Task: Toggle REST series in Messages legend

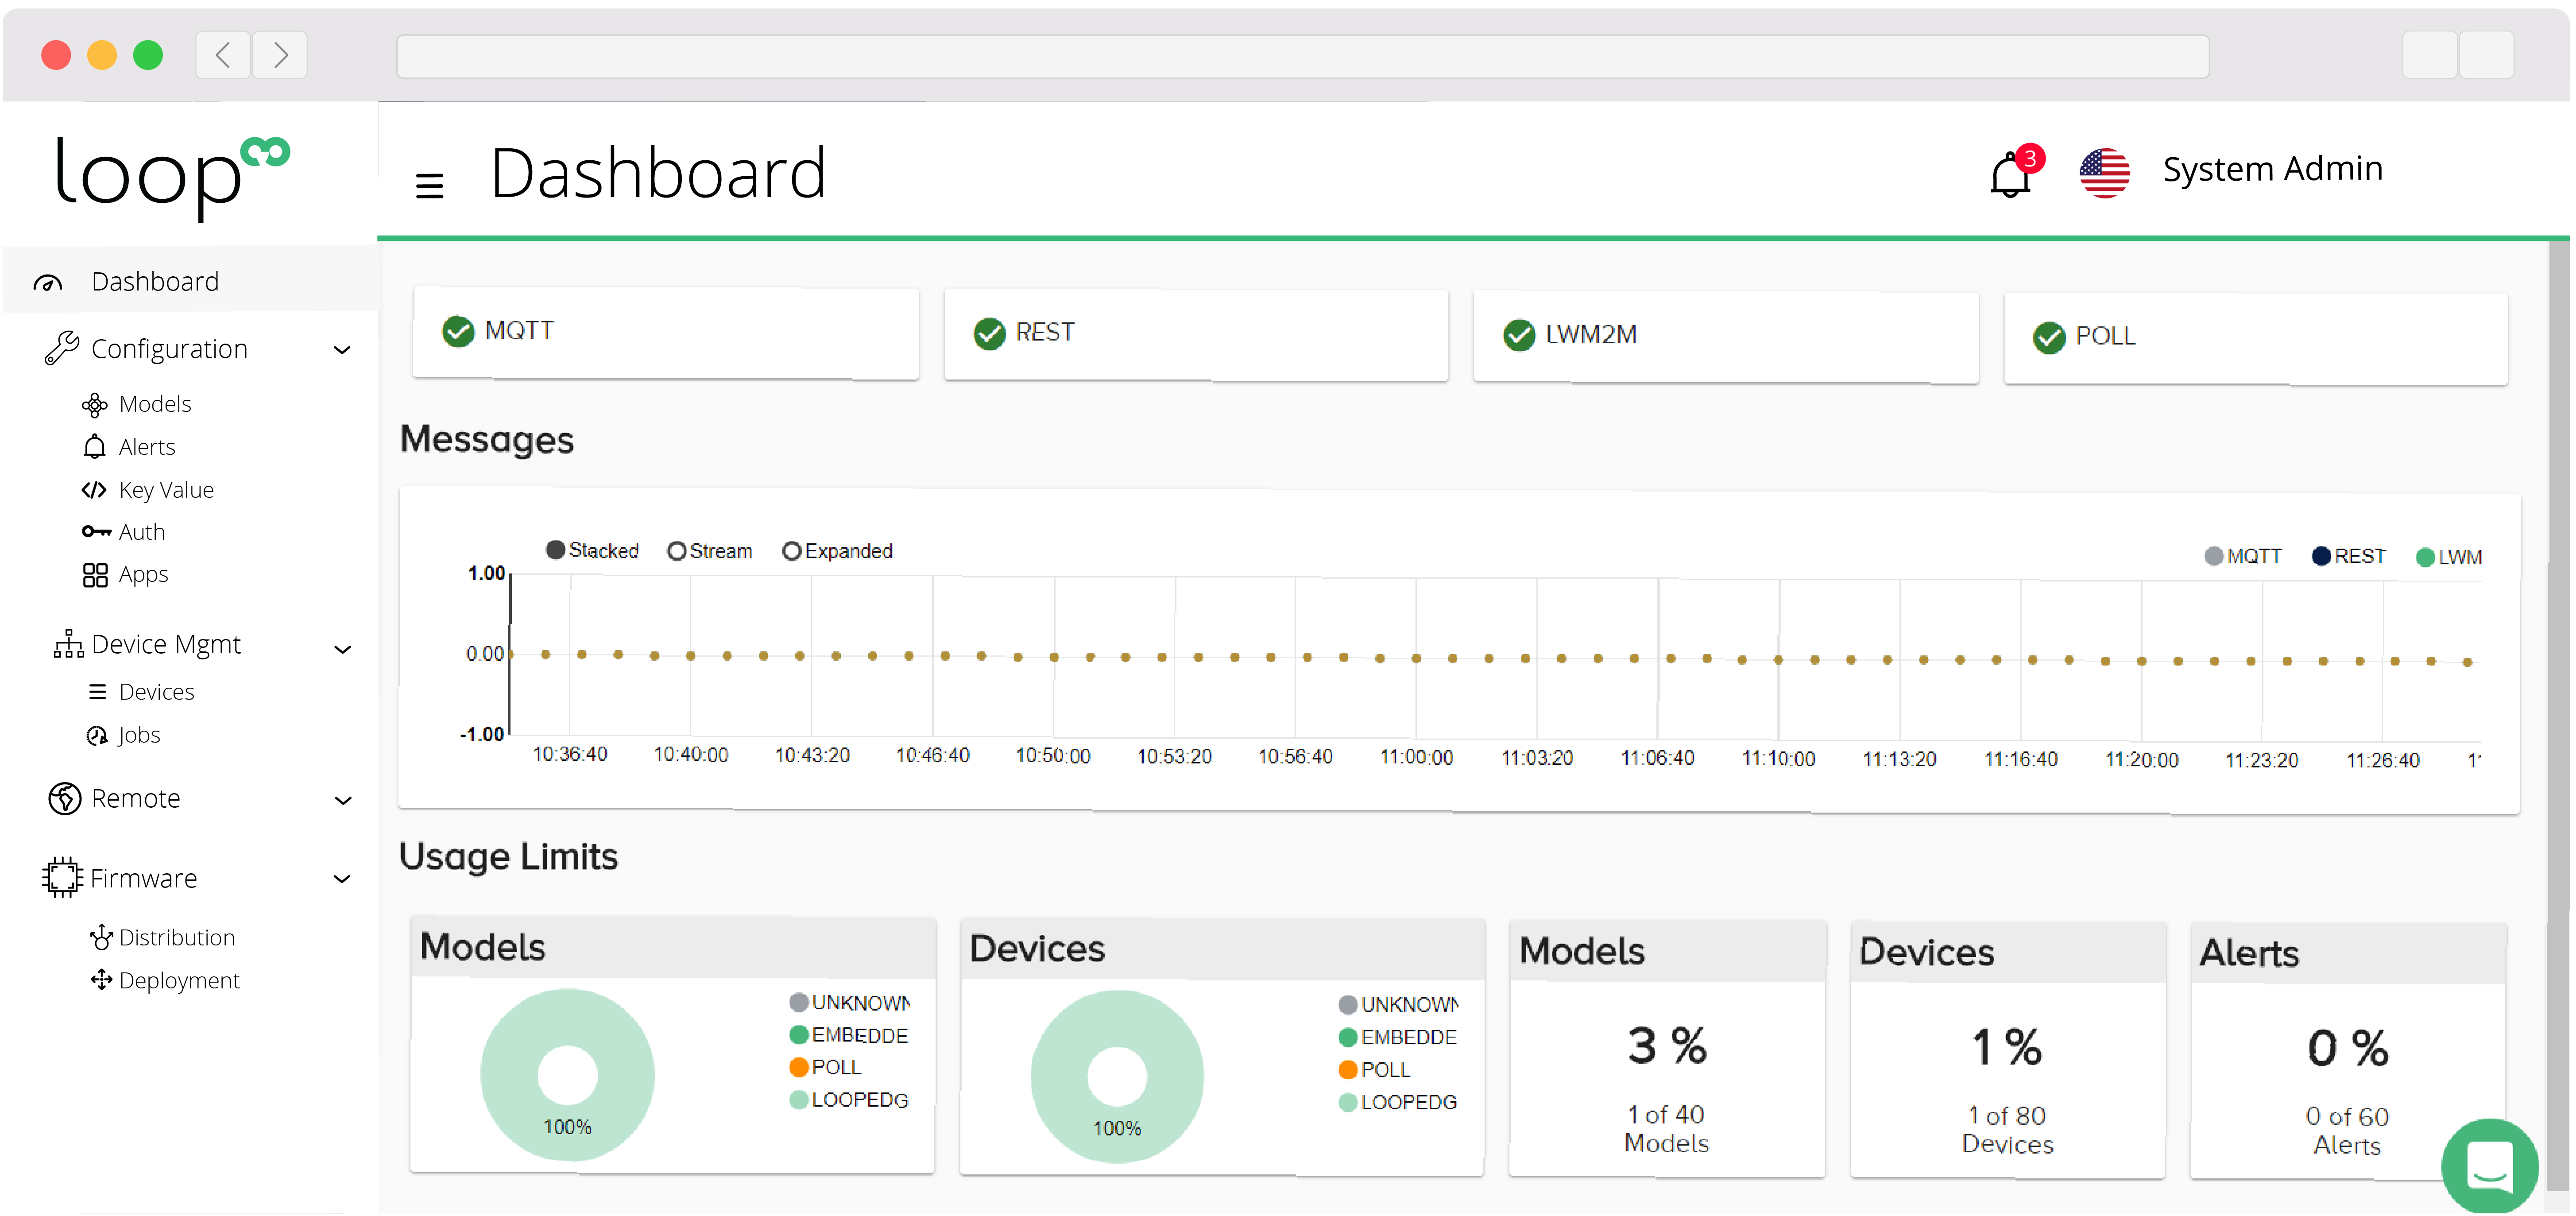Action: (2348, 556)
